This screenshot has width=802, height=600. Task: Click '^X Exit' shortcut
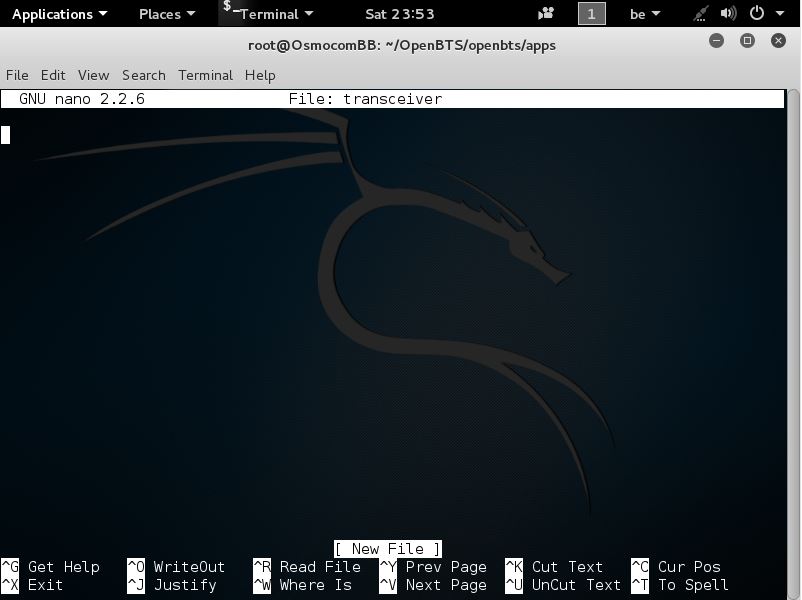[32, 585]
